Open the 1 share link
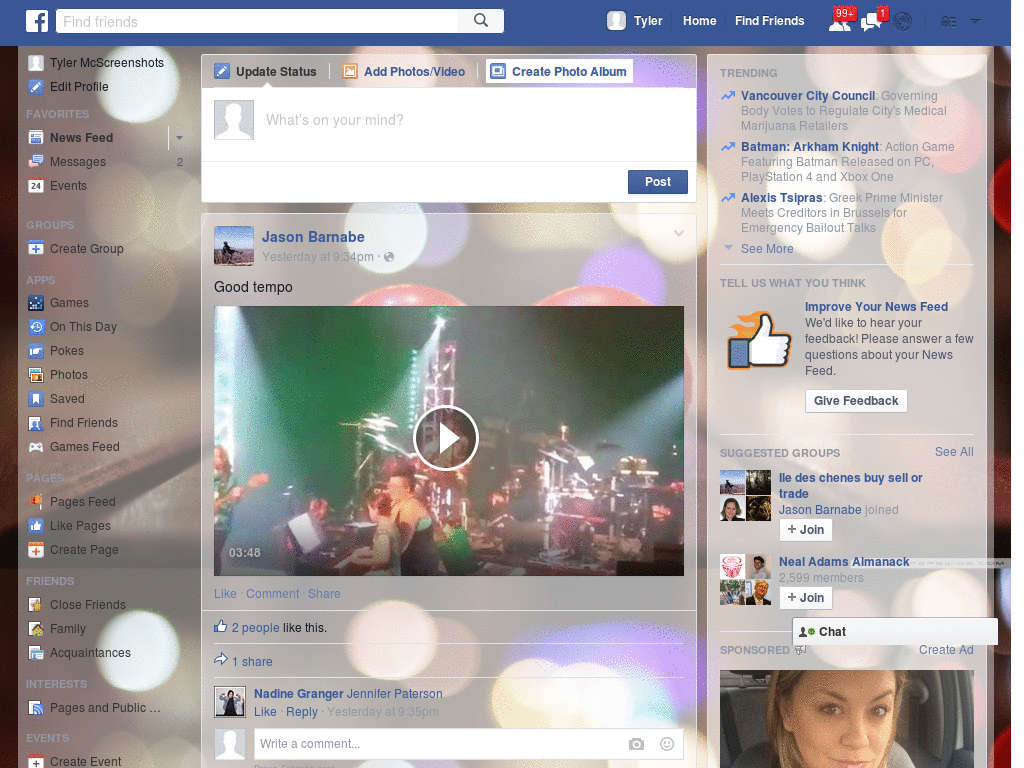This screenshot has width=1024, height=768. 252,662
